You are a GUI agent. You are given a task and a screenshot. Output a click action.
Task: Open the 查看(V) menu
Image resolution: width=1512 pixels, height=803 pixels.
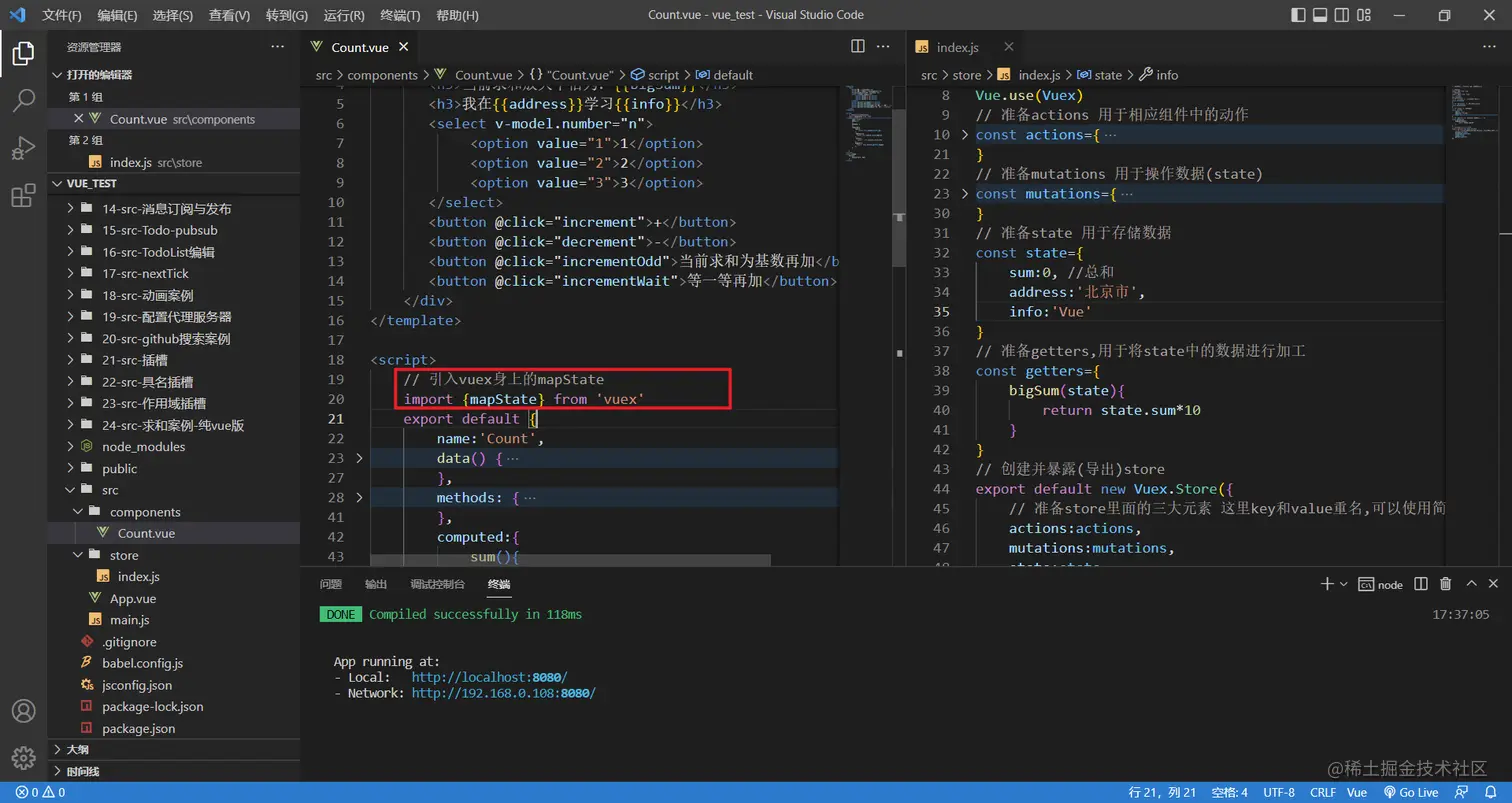point(230,15)
